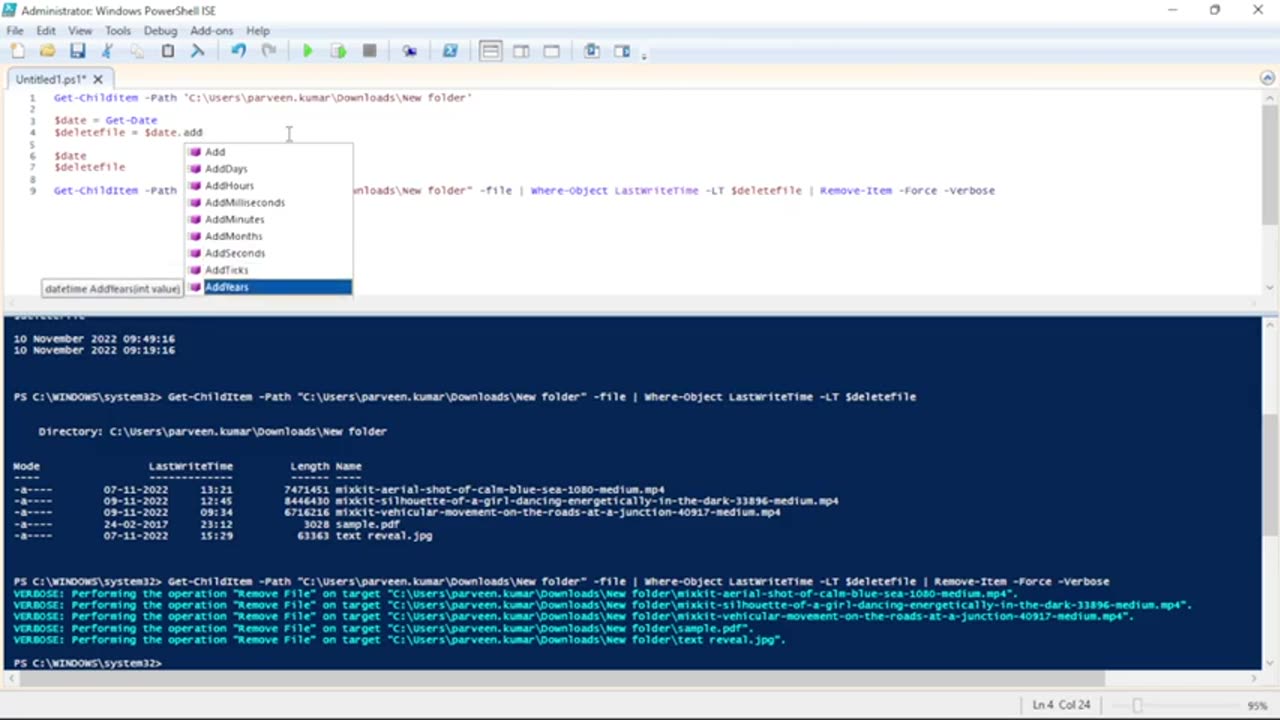Show script pane on top layout

coord(490,51)
